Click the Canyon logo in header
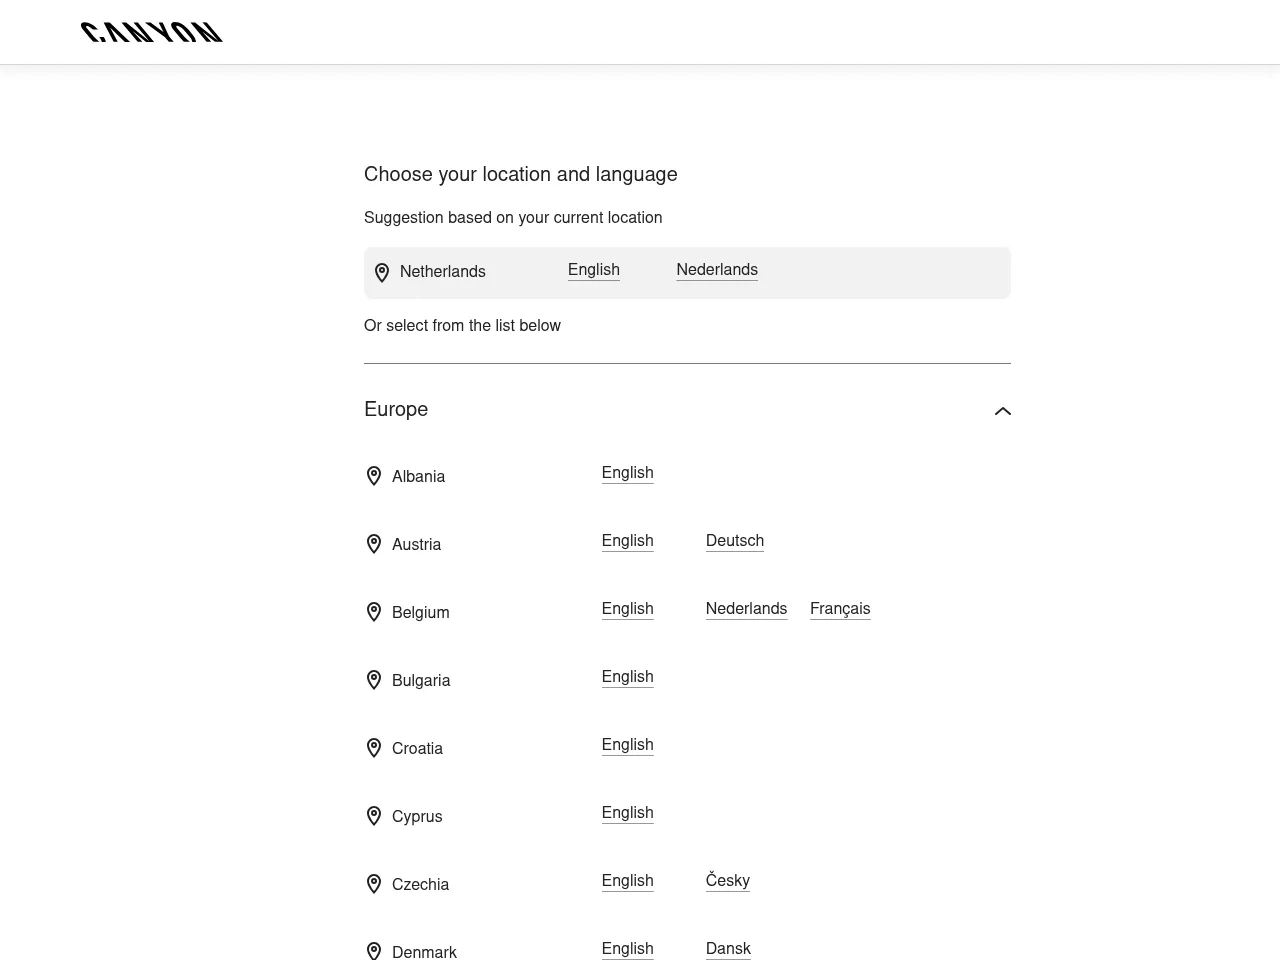This screenshot has height=960, width=1280. (x=152, y=32)
